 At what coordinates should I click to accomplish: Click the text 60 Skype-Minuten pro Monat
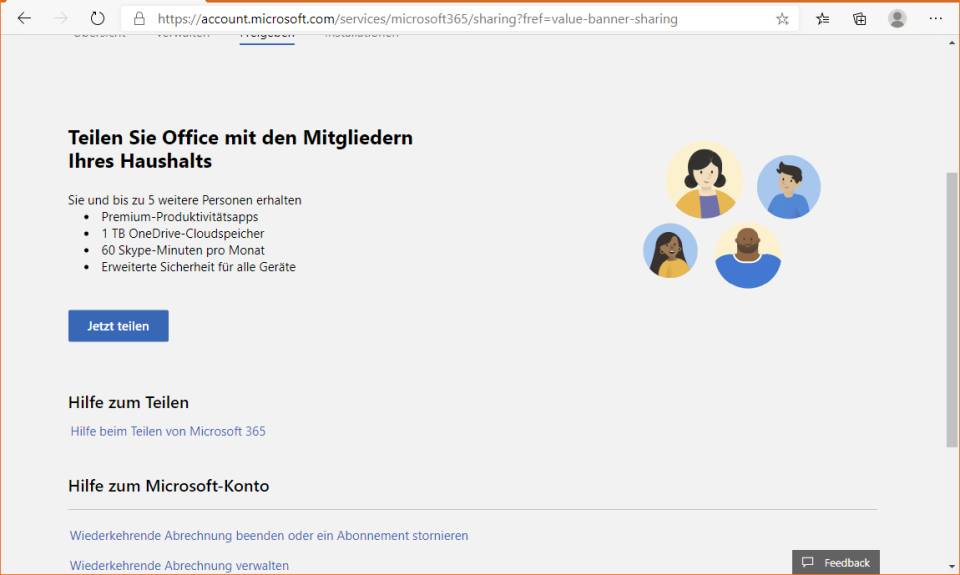click(182, 250)
